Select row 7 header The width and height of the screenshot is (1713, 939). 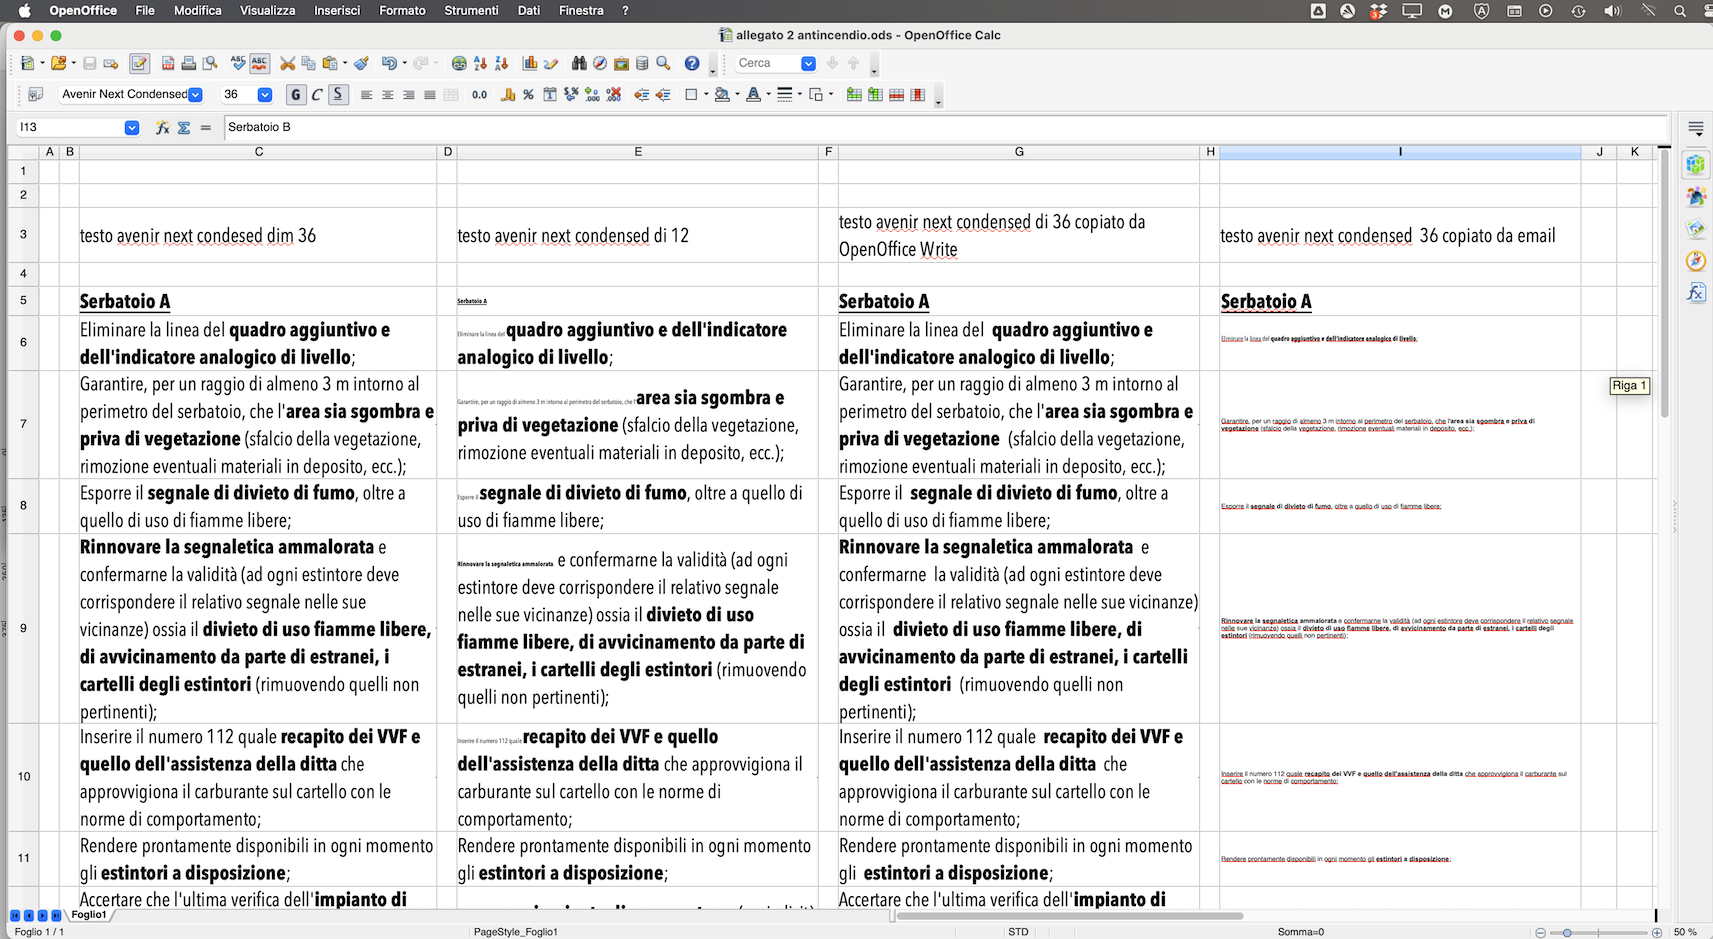[x=23, y=424]
